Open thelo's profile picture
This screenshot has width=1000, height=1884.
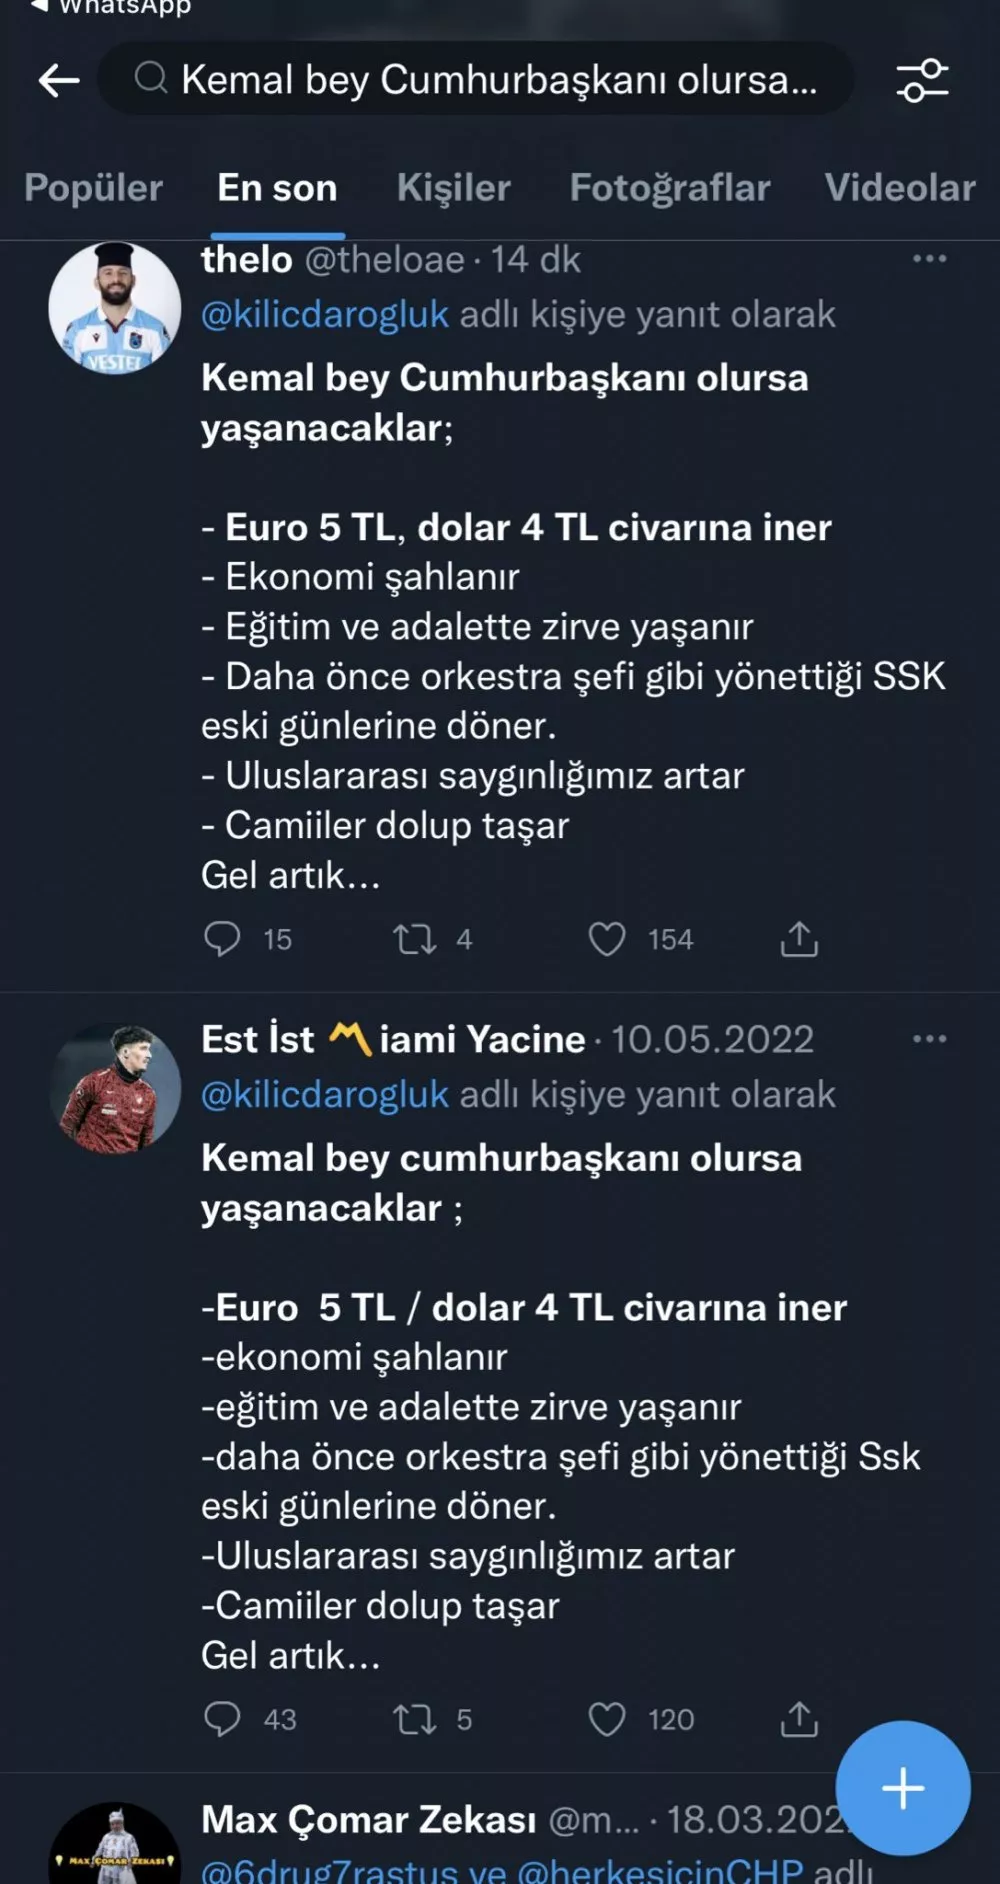(x=115, y=308)
